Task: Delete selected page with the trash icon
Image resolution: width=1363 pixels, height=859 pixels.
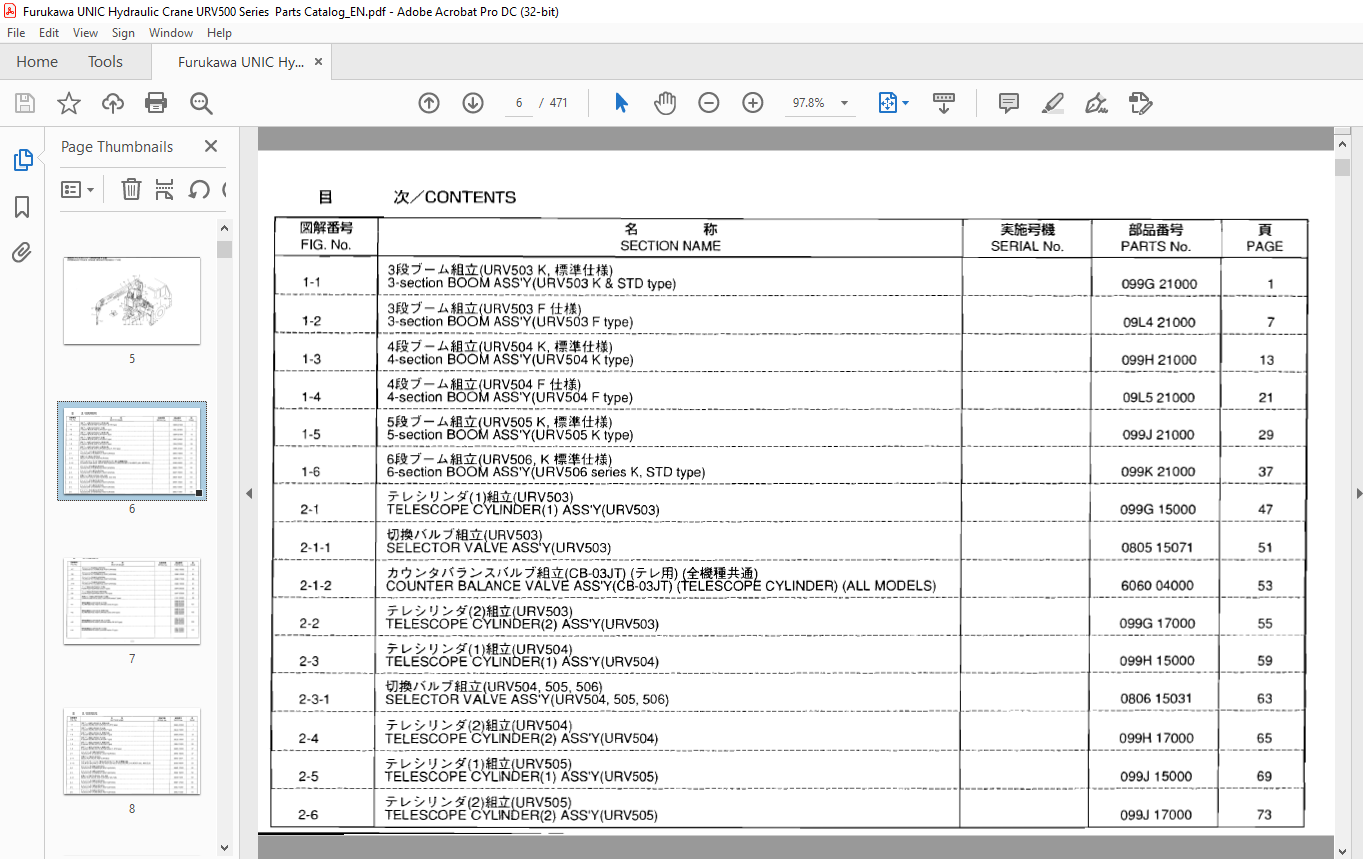Action: coord(131,189)
